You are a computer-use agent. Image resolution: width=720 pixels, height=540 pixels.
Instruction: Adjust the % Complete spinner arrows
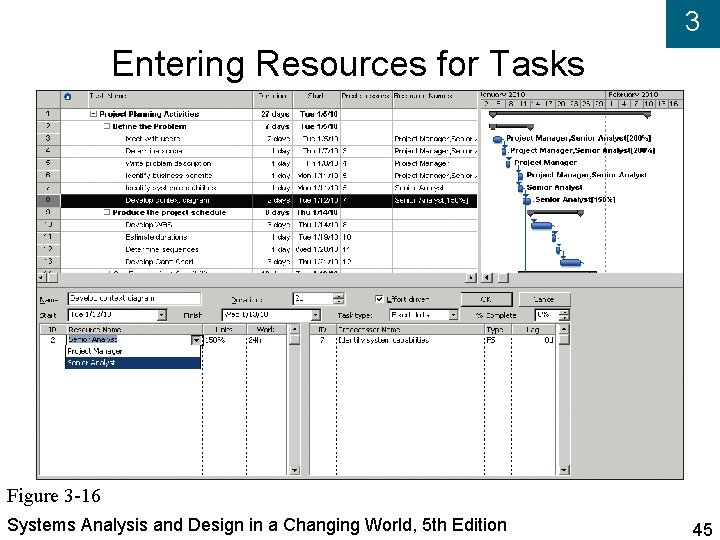[x=564, y=315]
